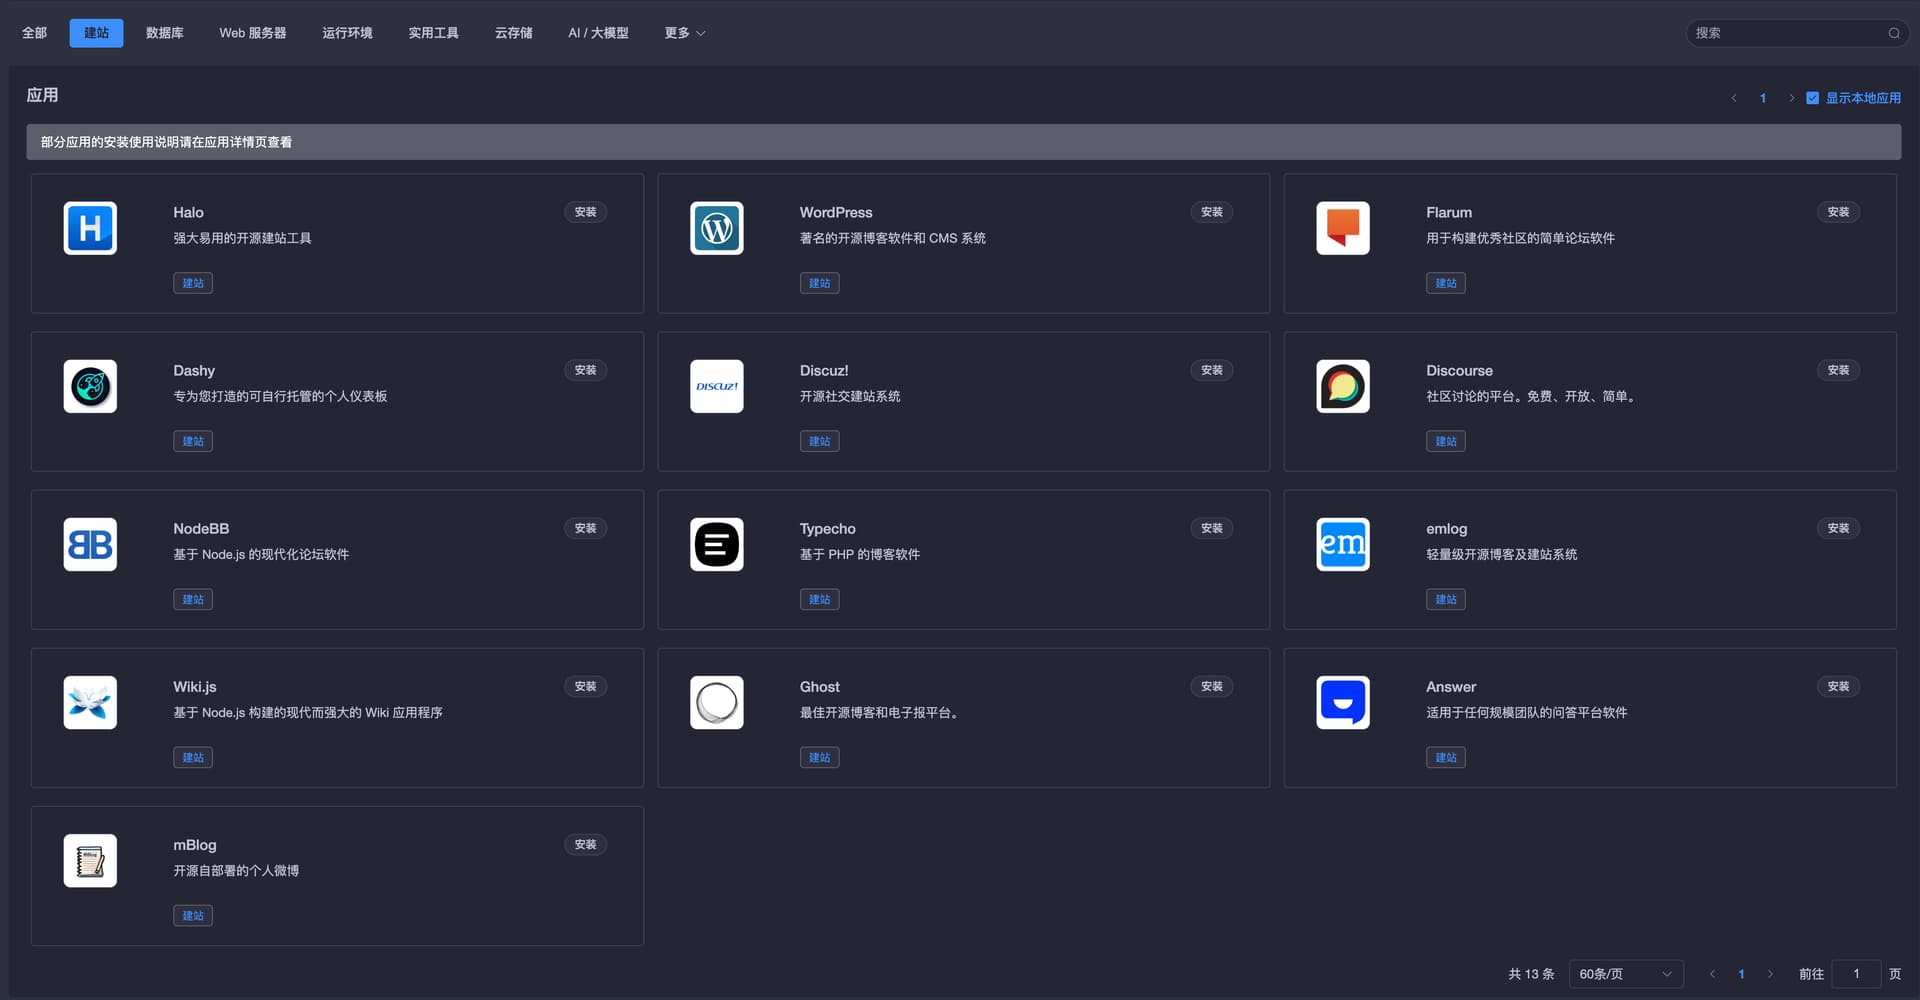This screenshot has width=1920, height=1000.
Task: Install NodeBB
Action: pos(585,528)
